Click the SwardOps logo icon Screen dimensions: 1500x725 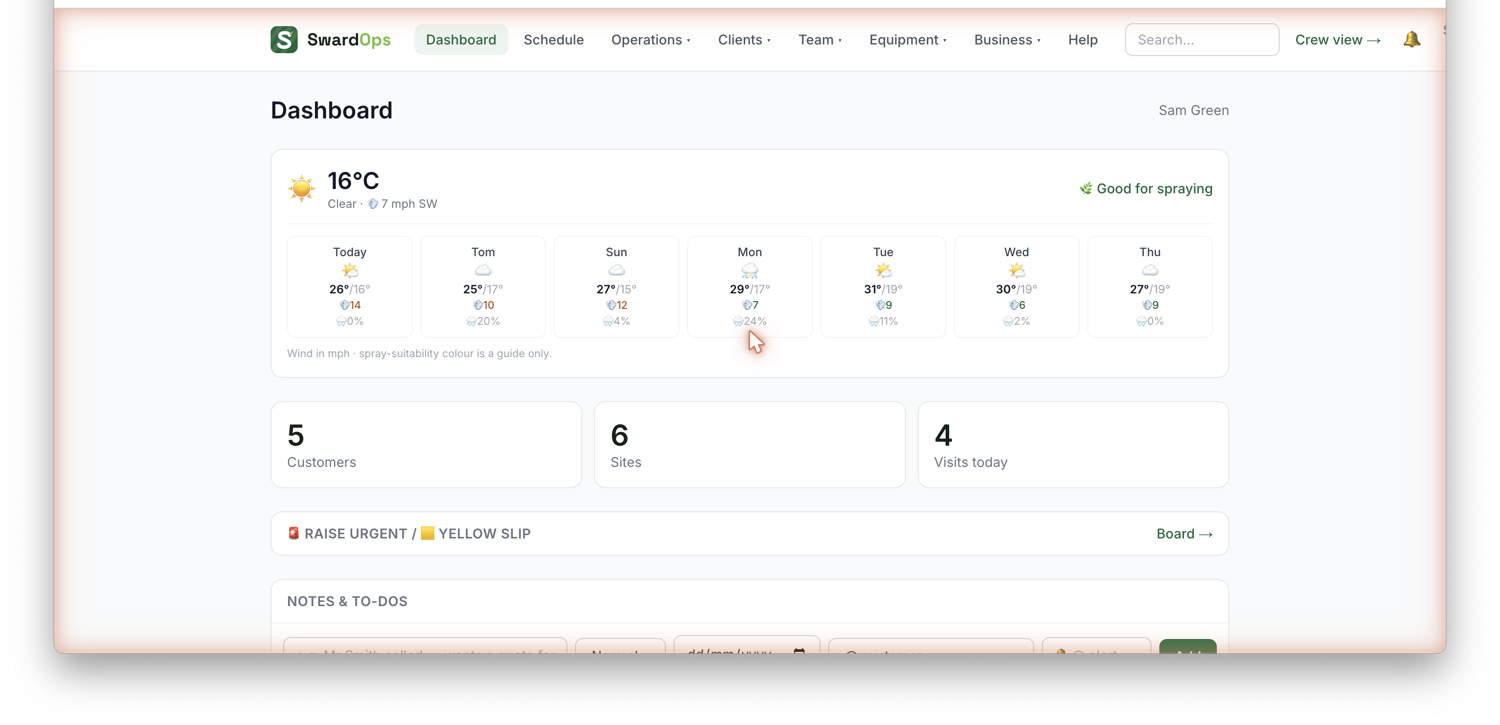[284, 40]
